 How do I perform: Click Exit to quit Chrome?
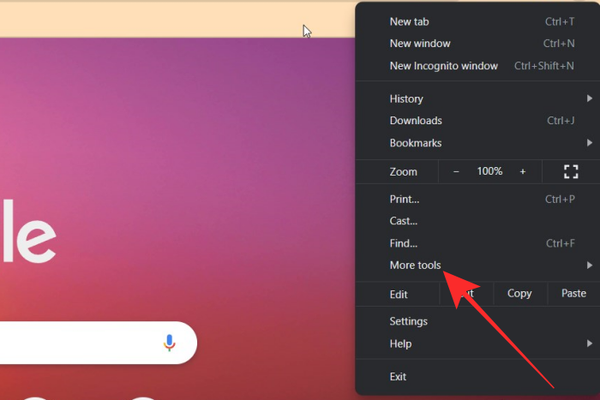[x=398, y=376]
